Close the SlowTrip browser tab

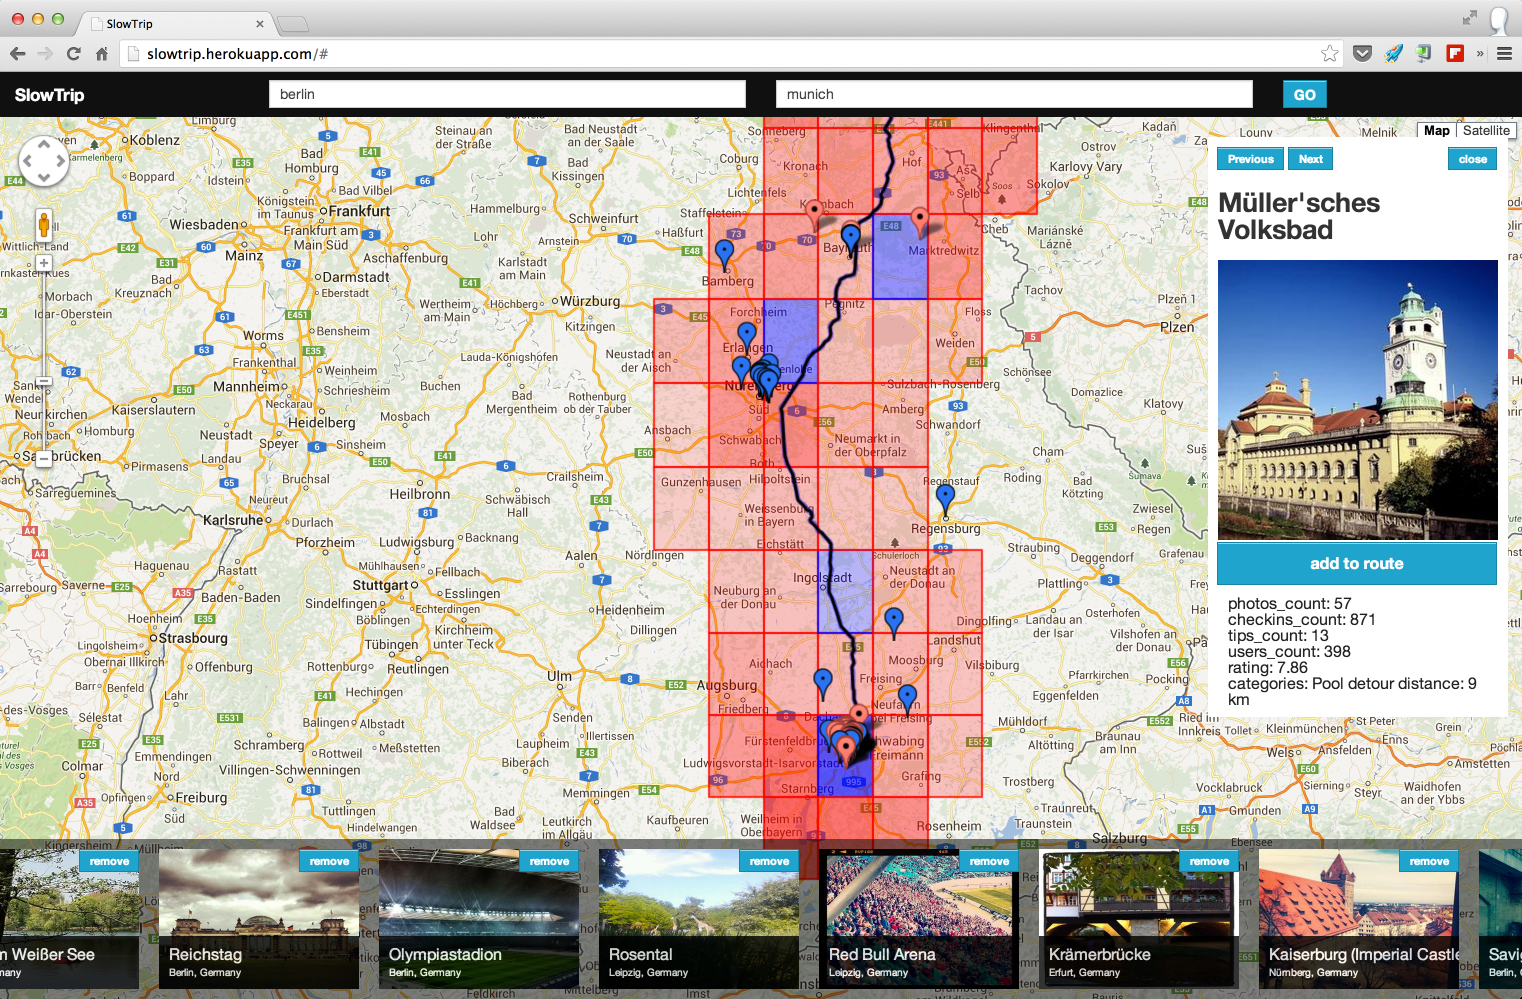coord(260,24)
